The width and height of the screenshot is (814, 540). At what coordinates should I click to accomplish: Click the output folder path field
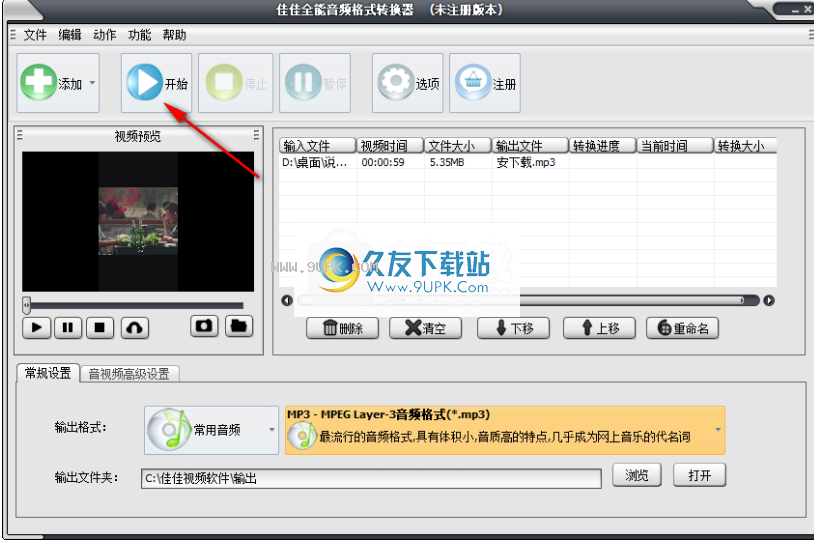point(371,478)
